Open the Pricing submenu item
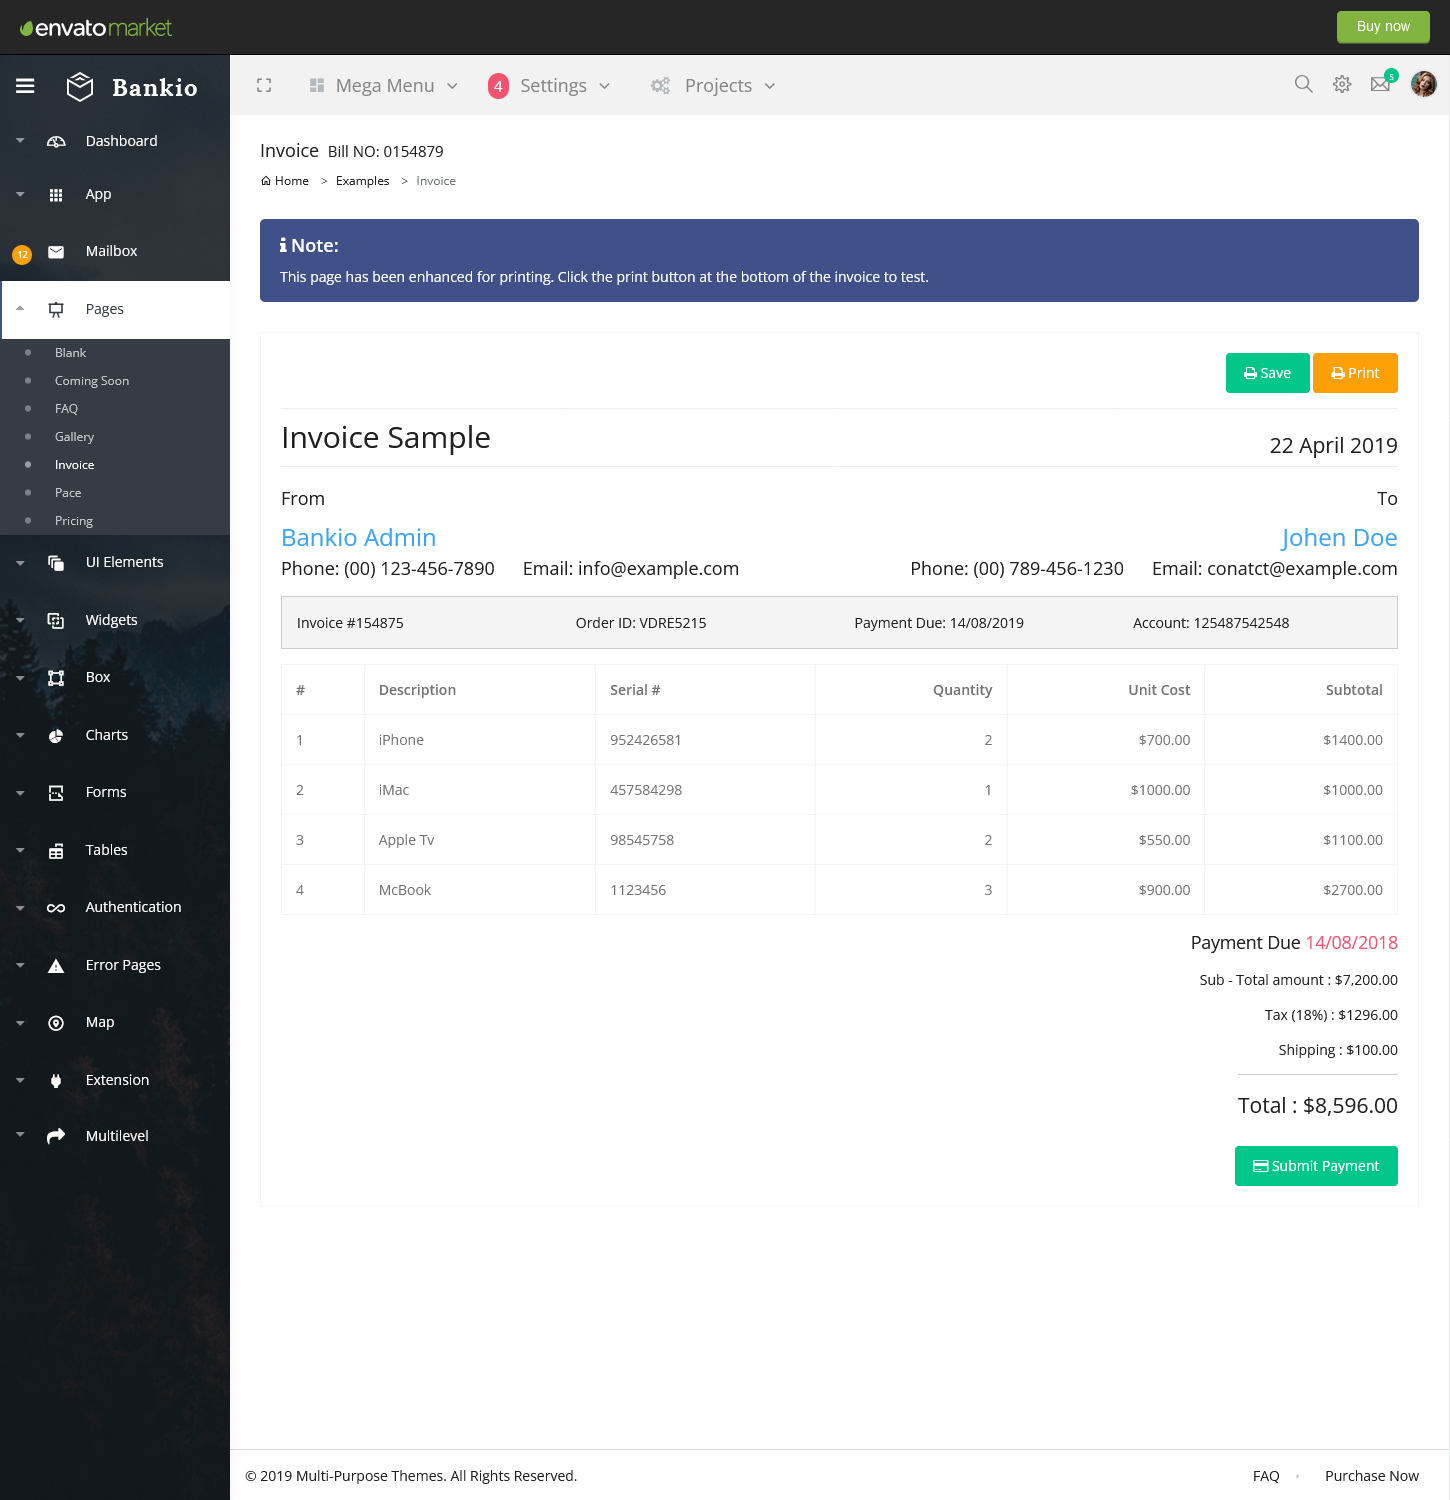This screenshot has width=1450, height=1500. 74,521
